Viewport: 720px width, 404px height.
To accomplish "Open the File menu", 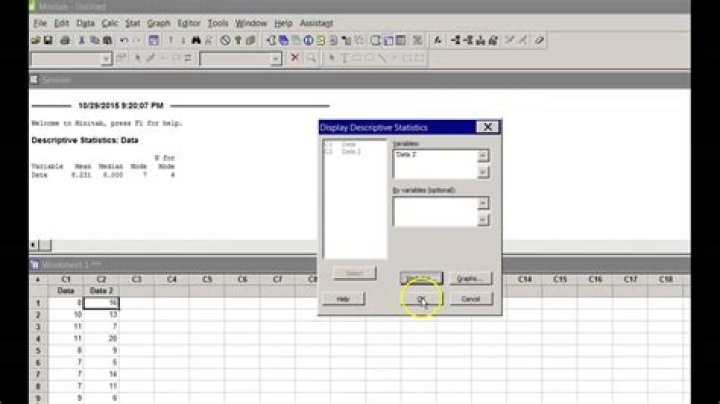I will [x=40, y=23].
